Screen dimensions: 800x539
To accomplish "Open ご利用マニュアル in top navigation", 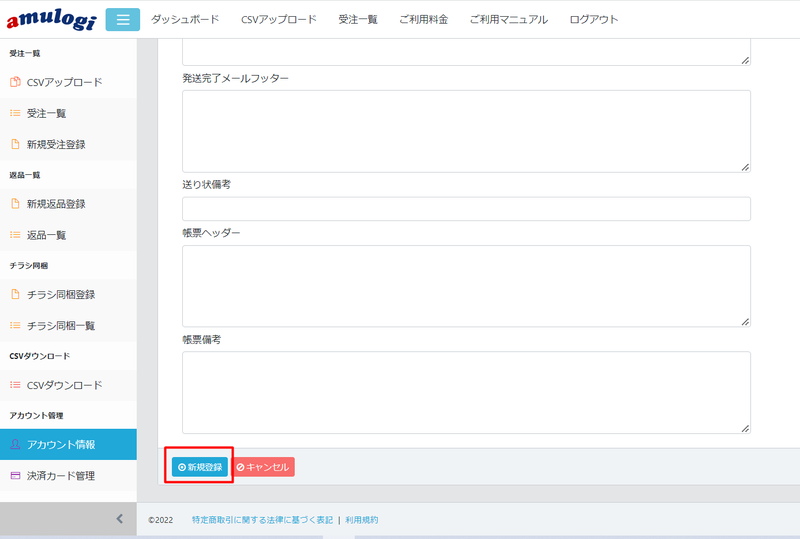I will coord(508,20).
